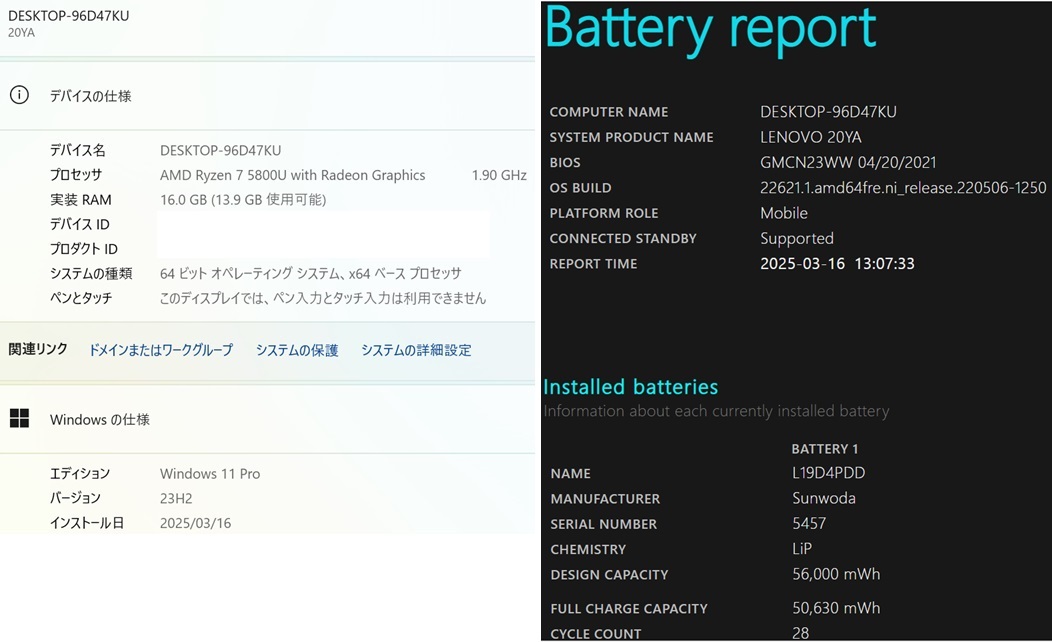Click the 関連リンク label
The image size is (1052, 642).
pos(38,349)
